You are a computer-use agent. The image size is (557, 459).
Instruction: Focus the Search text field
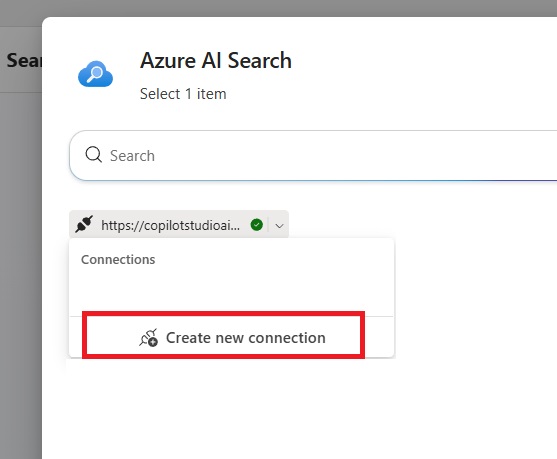[x=314, y=155]
